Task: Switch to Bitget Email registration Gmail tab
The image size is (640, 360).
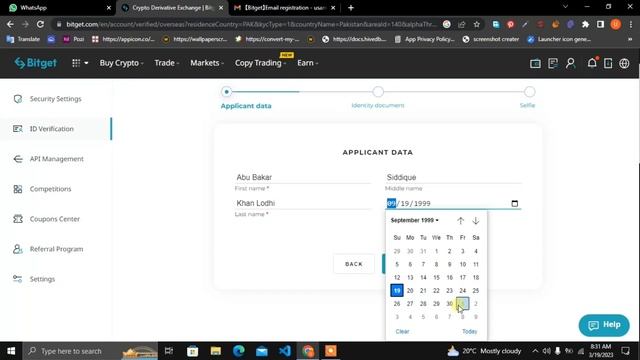Action: tap(284, 8)
